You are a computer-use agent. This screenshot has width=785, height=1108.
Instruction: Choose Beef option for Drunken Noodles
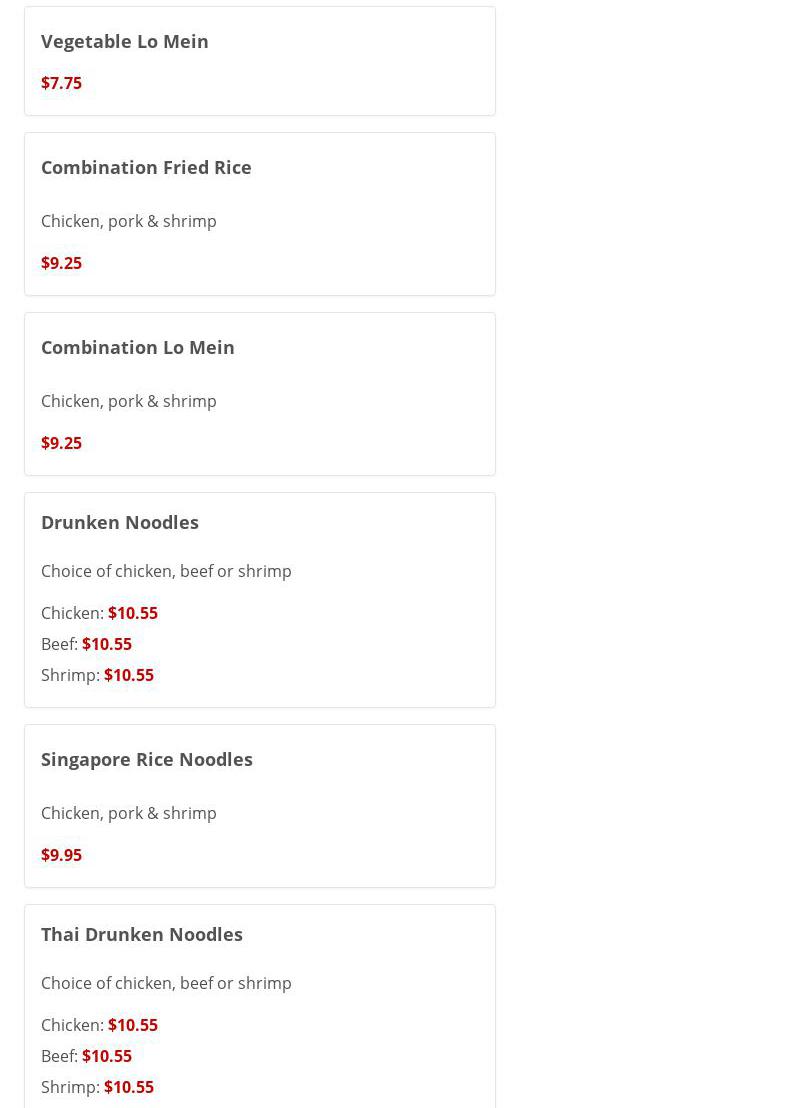point(86,644)
